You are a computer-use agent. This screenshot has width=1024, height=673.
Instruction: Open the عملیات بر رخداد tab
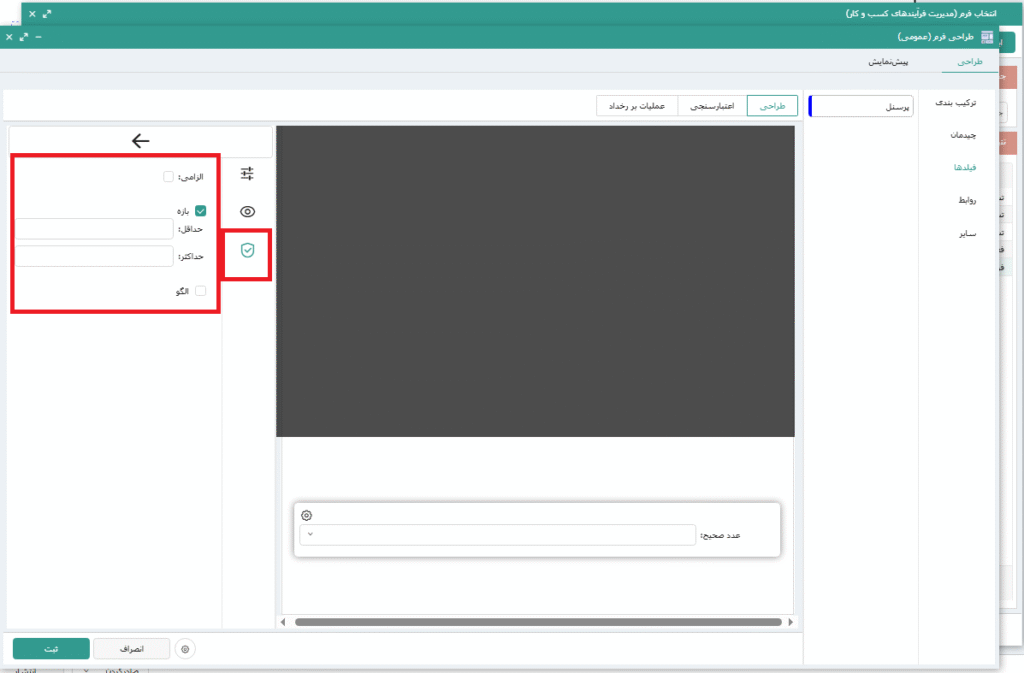point(637,105)
